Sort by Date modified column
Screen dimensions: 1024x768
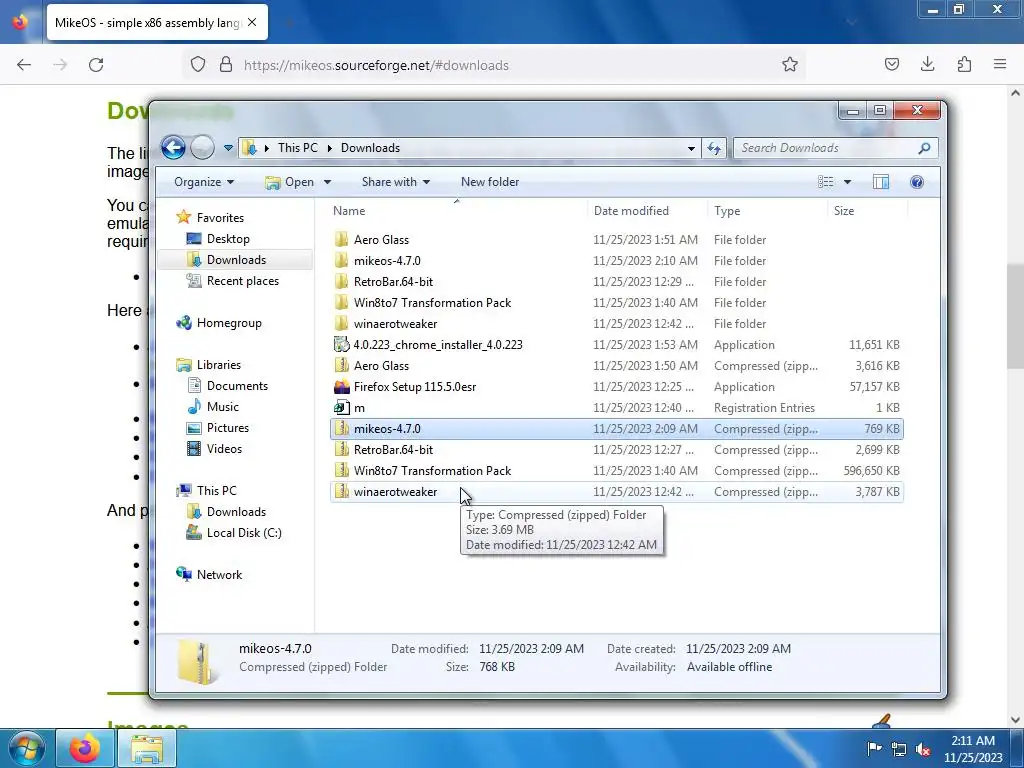tap(631, 211)
